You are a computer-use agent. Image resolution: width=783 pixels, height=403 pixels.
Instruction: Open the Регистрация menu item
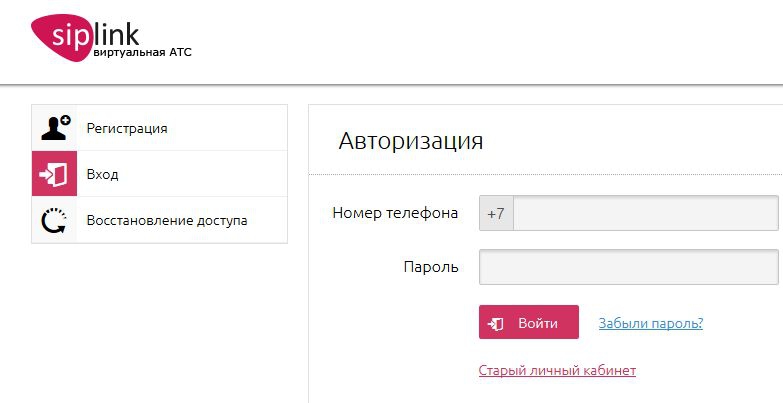[127, 128]
